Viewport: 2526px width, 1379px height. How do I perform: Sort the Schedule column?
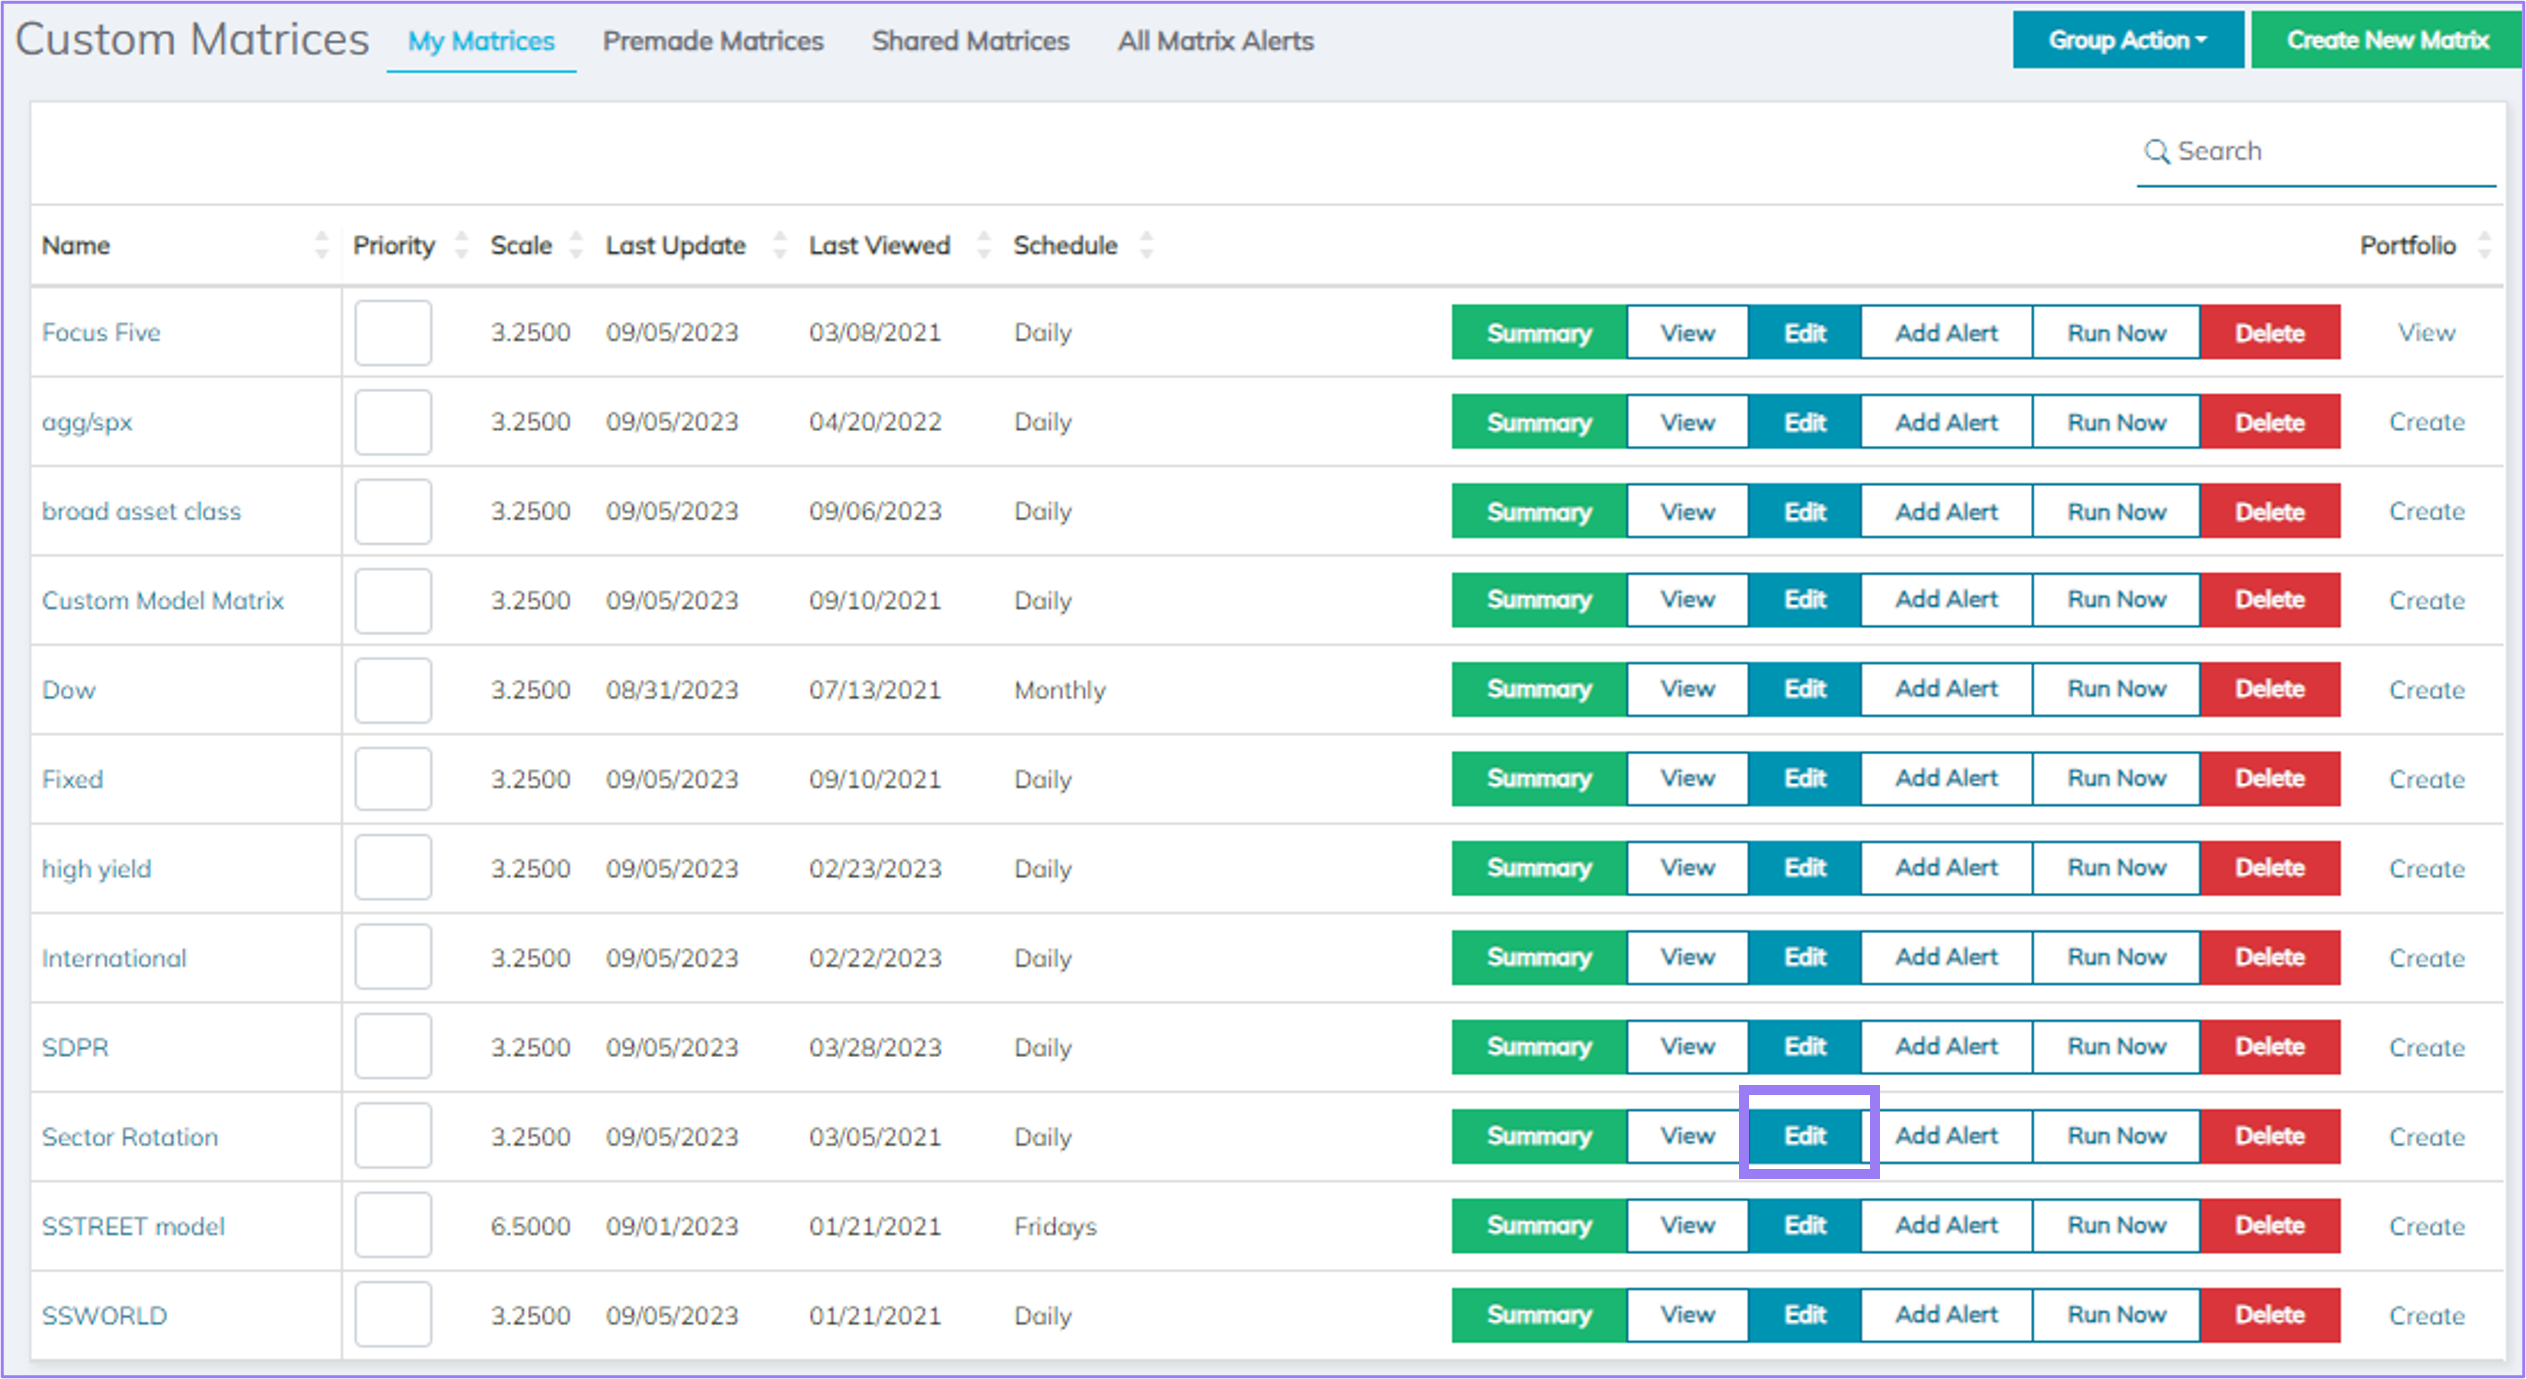pos(1147,245)
